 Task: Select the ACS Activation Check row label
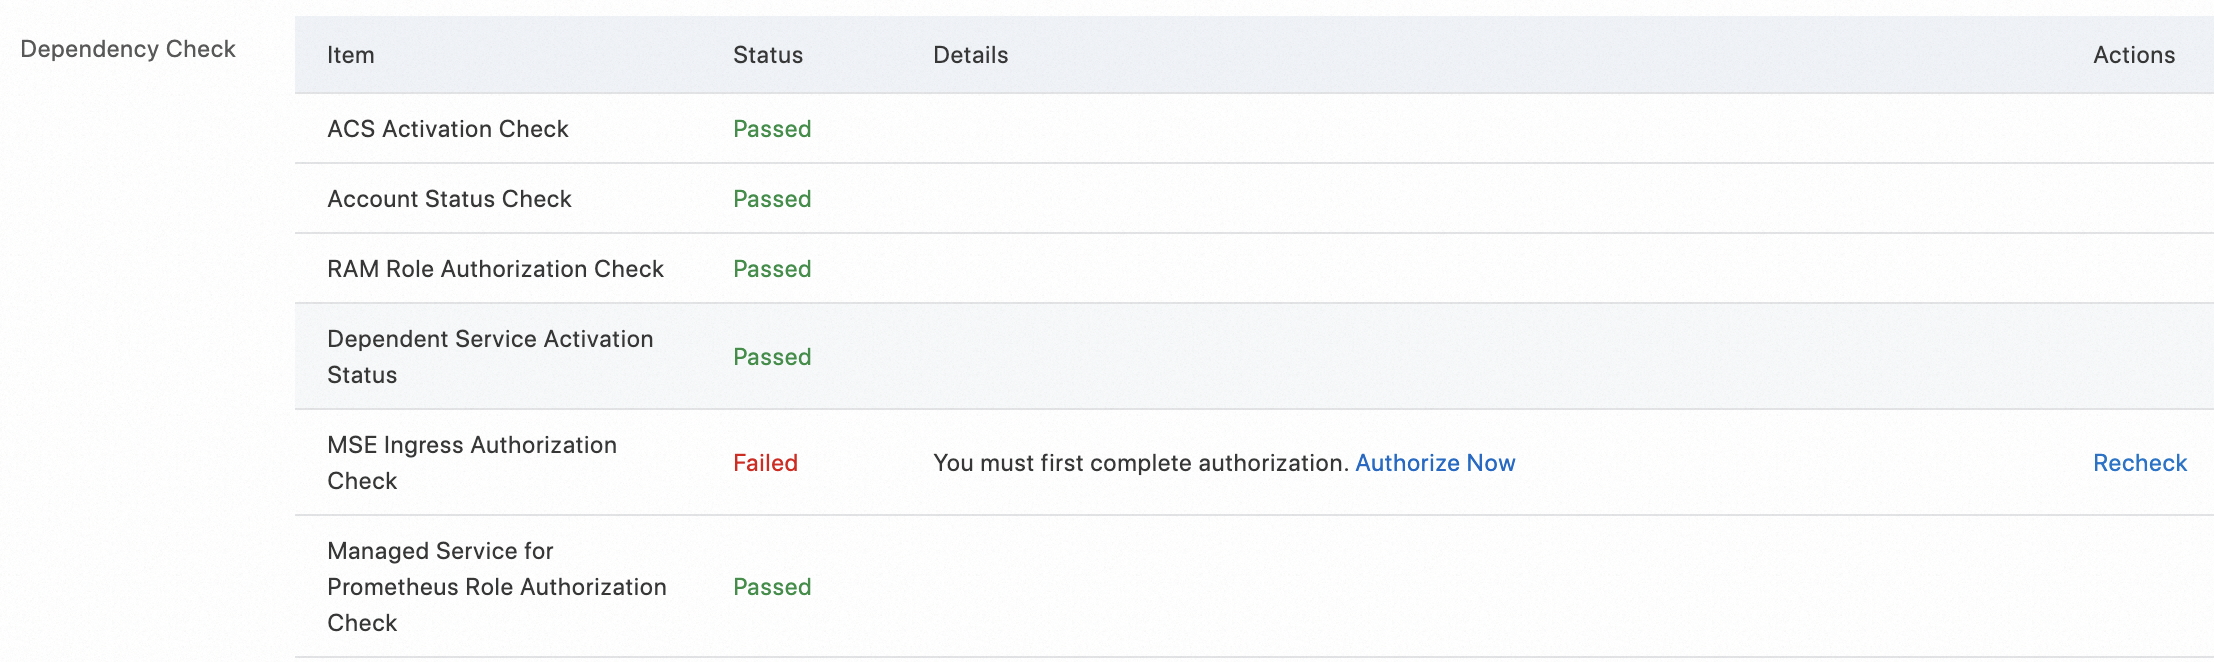point(447,129)
